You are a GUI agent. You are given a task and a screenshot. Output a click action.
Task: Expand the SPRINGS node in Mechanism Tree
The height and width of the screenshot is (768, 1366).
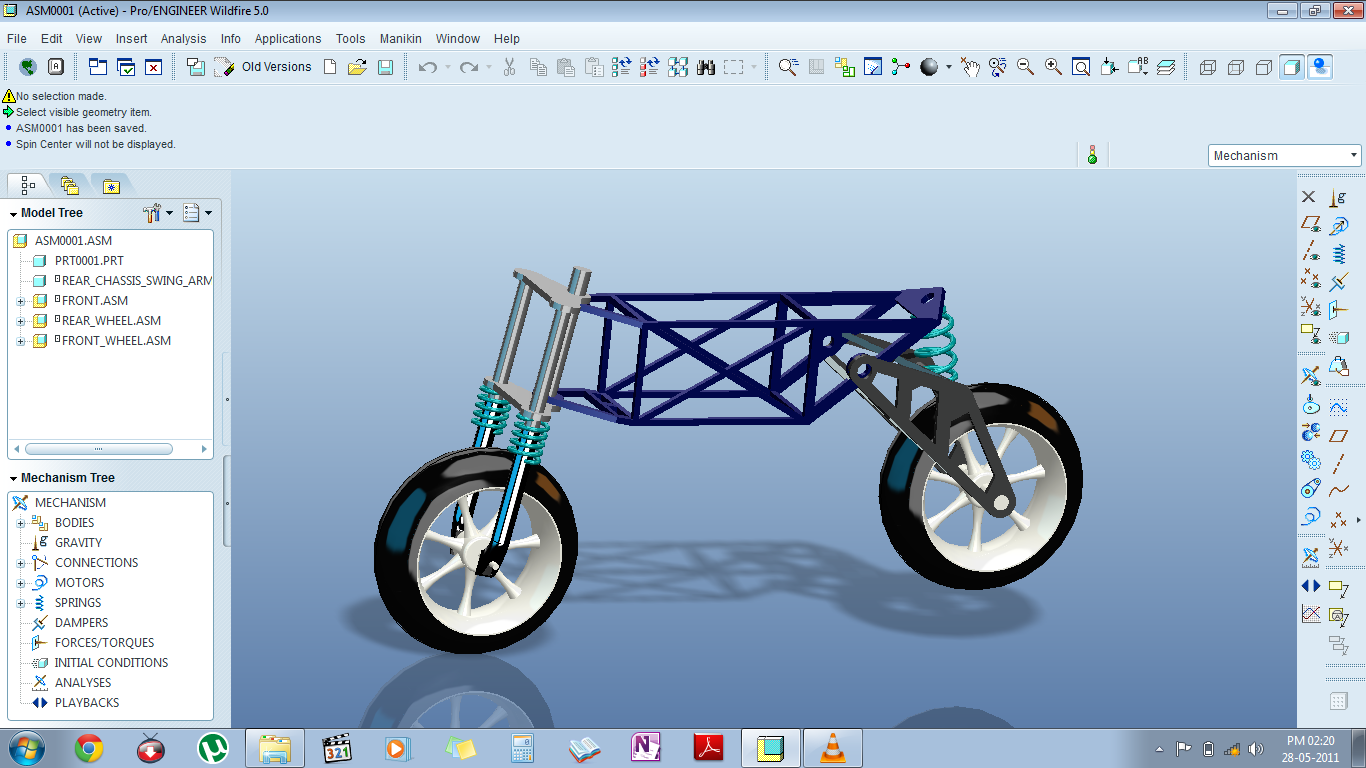tap(20, 603)
